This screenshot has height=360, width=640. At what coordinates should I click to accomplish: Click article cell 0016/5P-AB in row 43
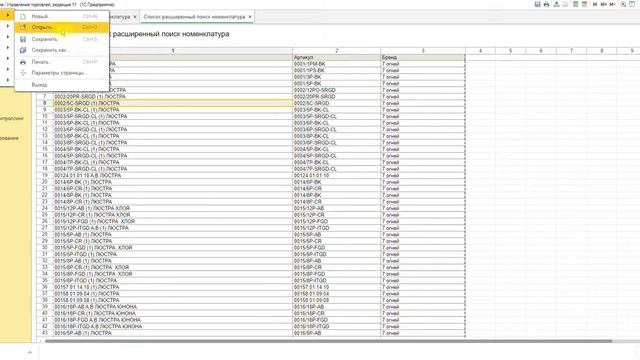336,333
